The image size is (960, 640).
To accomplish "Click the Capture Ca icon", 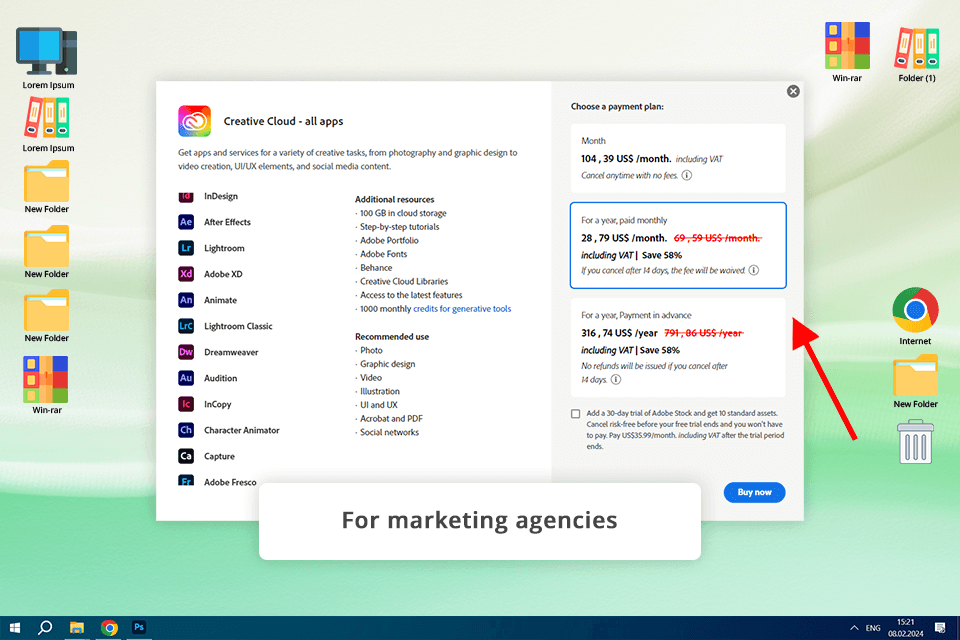I will coord(186,456).
